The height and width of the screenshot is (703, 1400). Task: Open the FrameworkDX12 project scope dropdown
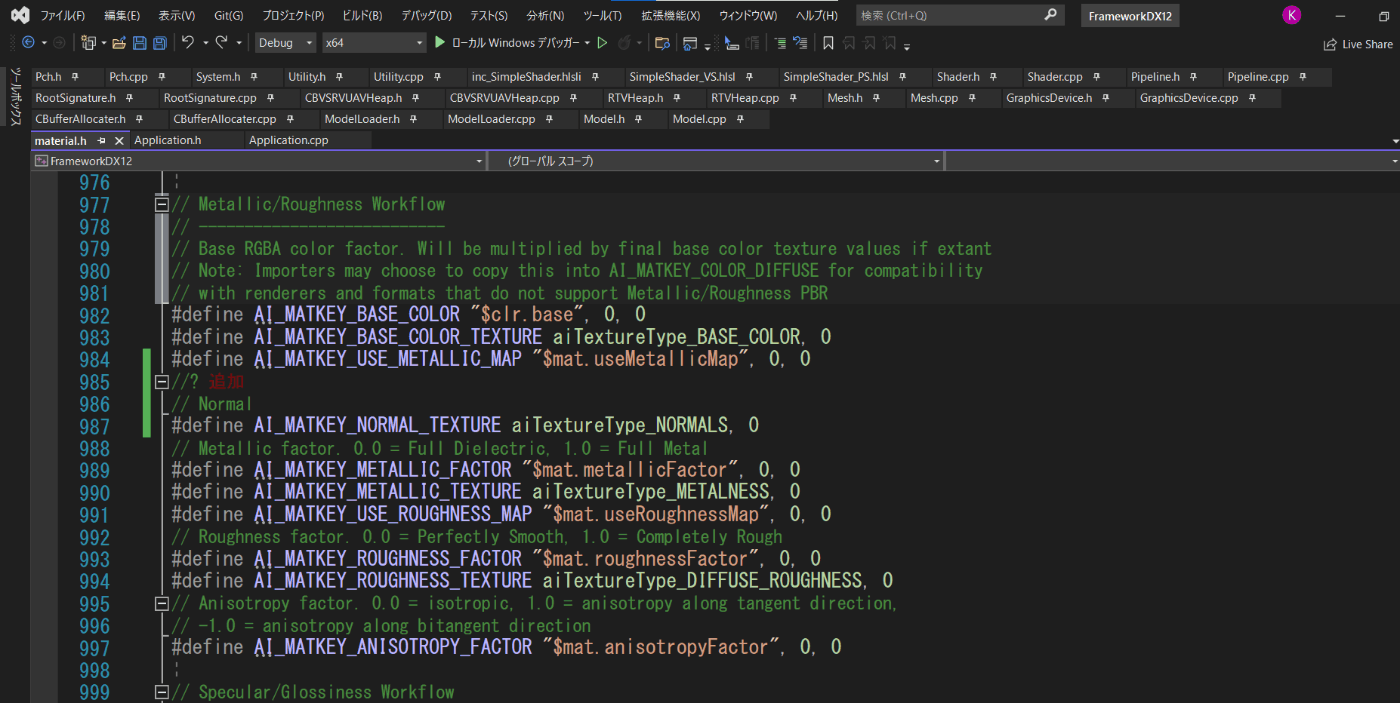click(258, 161)
